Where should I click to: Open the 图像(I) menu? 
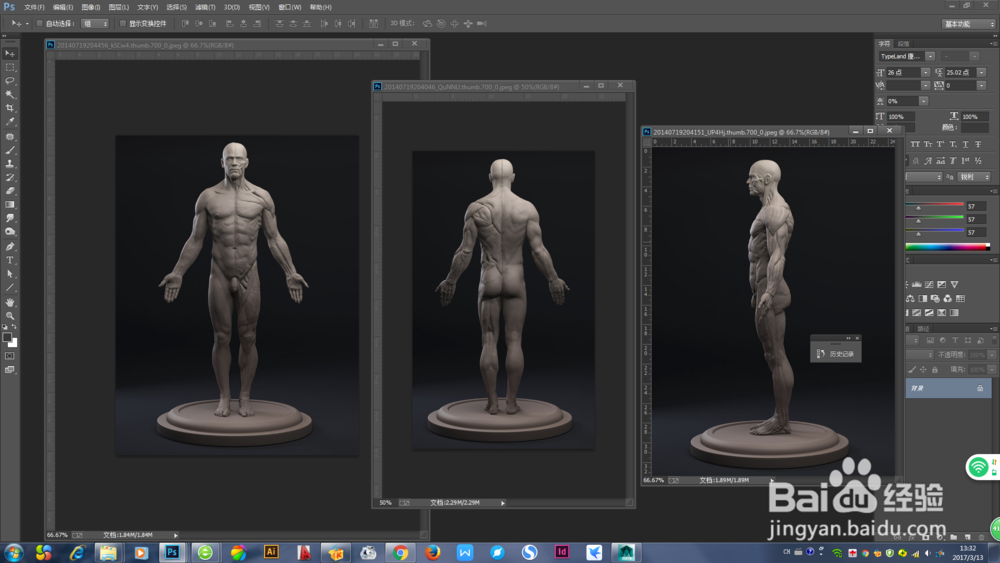coord(91,7)
